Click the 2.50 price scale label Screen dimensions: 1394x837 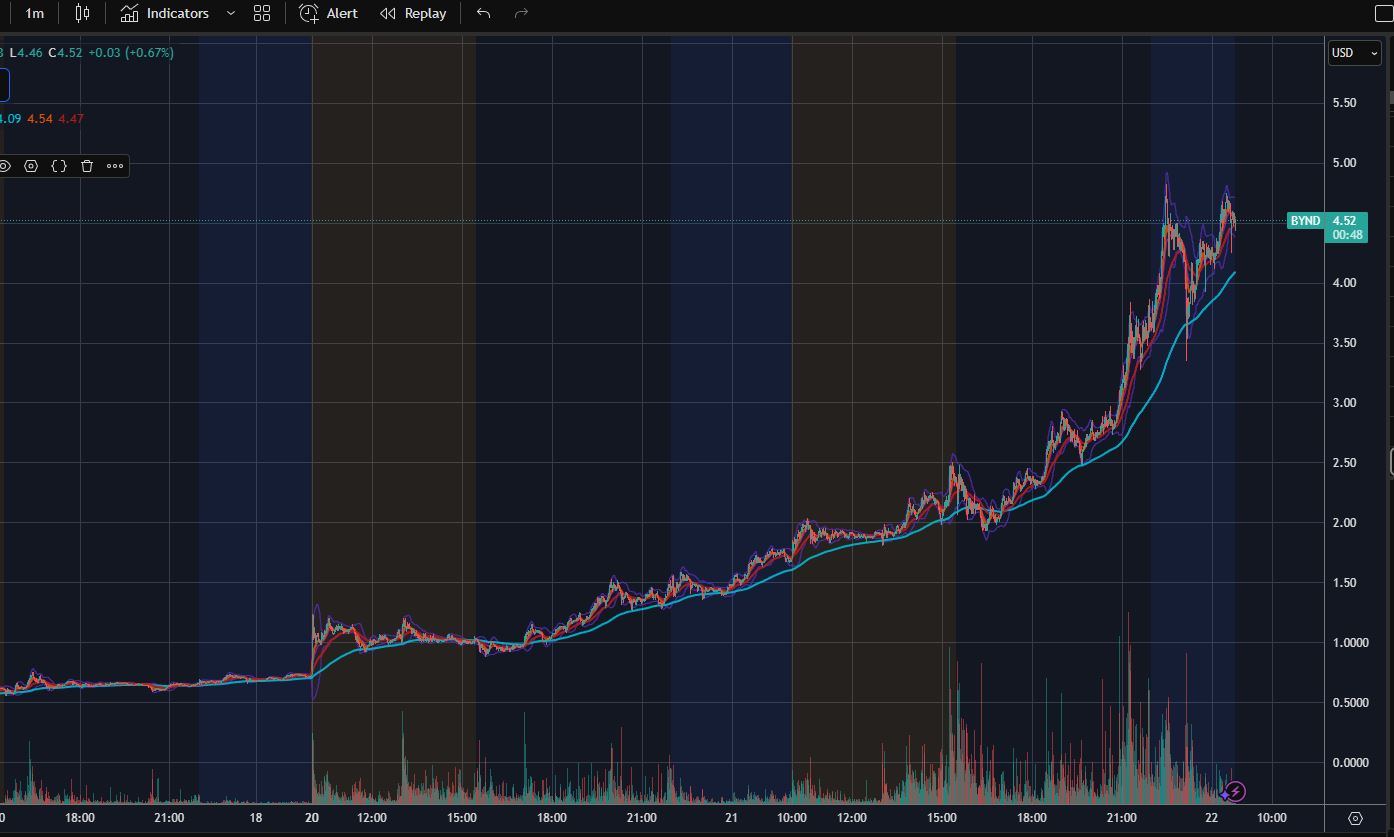[x=1344, y=463]
